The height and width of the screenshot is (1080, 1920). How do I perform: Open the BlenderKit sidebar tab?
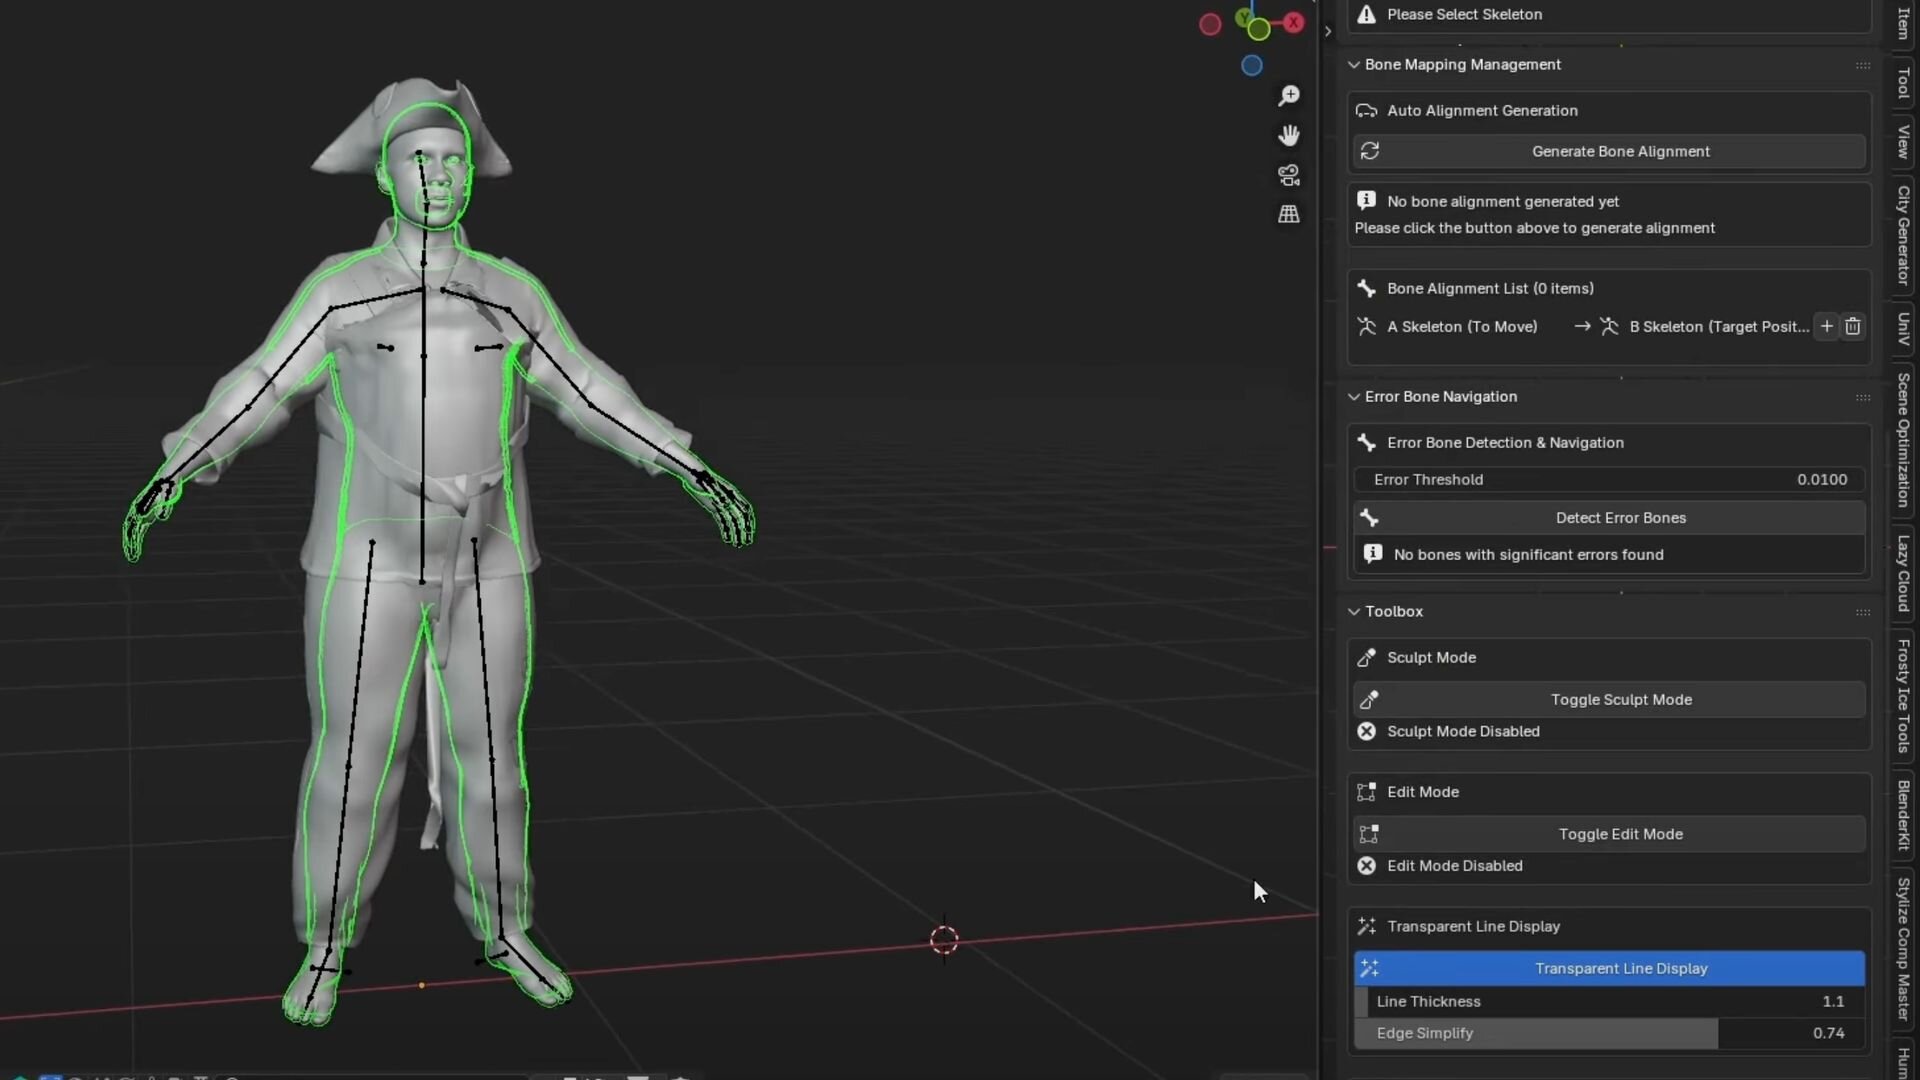(1903, 815)
